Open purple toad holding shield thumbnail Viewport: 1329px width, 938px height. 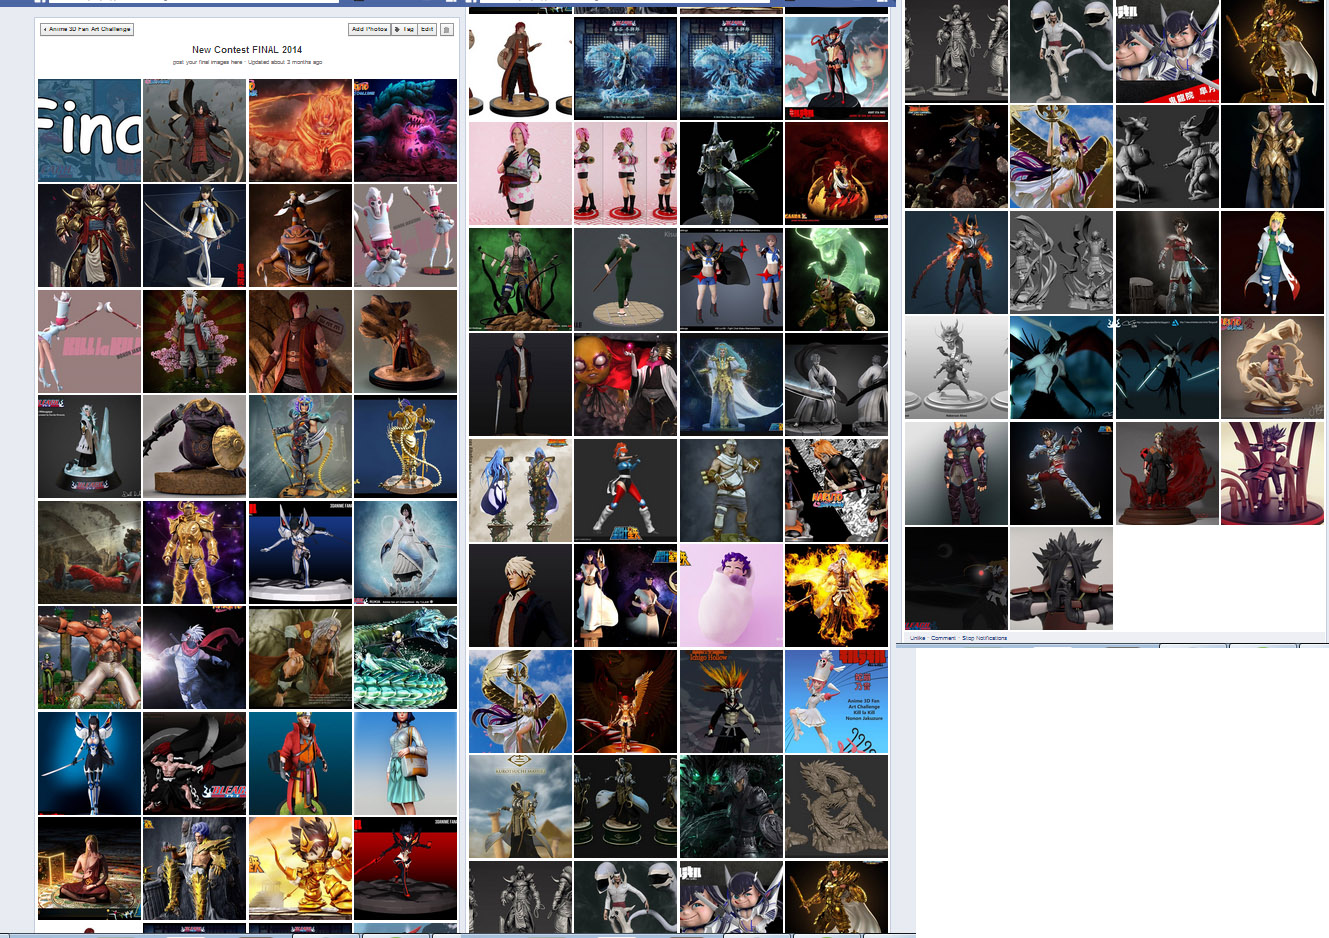194,447
